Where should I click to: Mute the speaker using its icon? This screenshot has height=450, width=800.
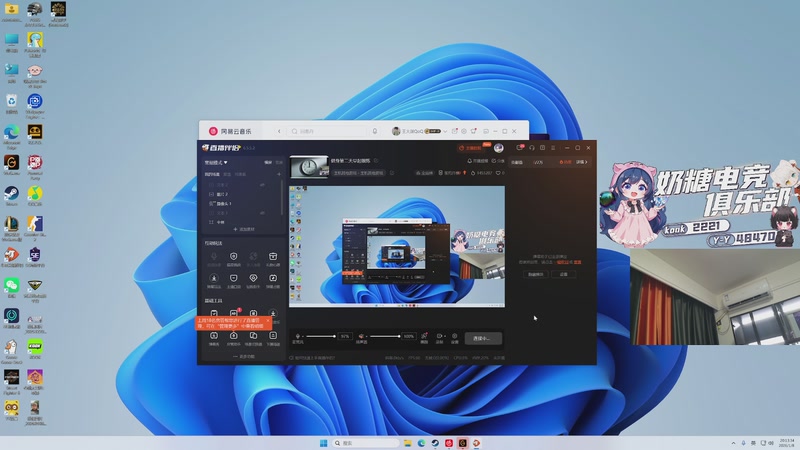click(361, 336)
